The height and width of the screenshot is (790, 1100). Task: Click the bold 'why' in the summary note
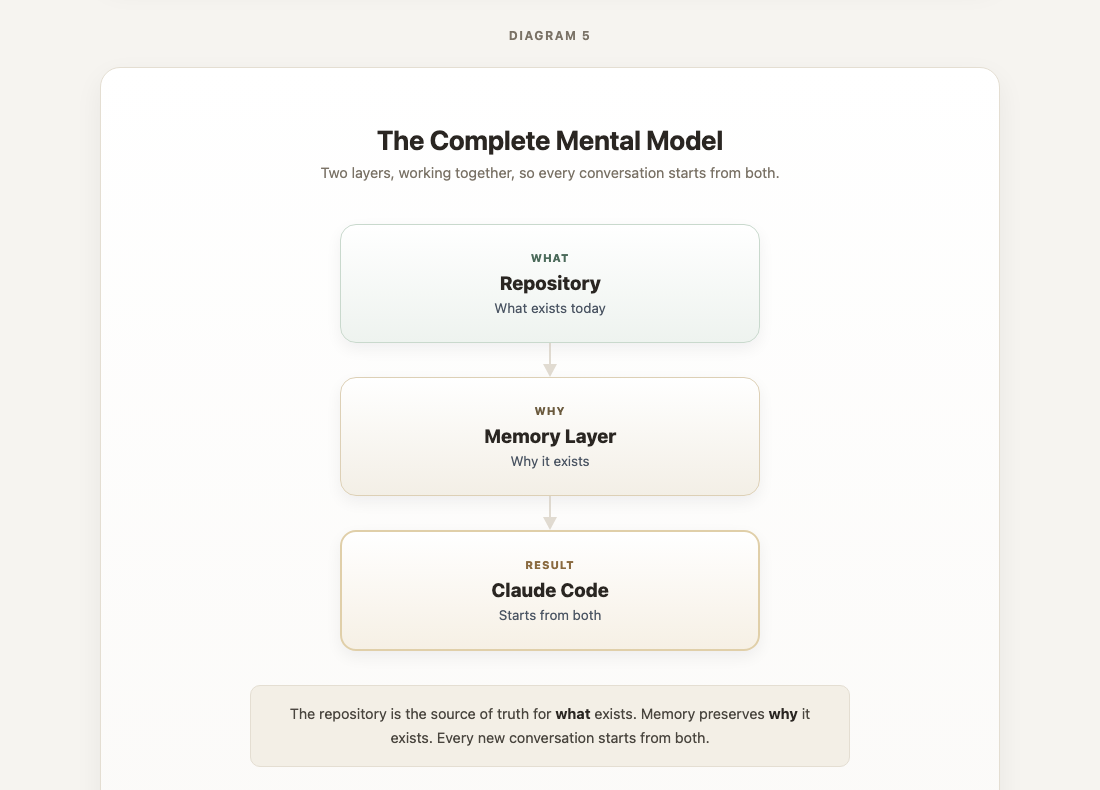click(783, 714)
